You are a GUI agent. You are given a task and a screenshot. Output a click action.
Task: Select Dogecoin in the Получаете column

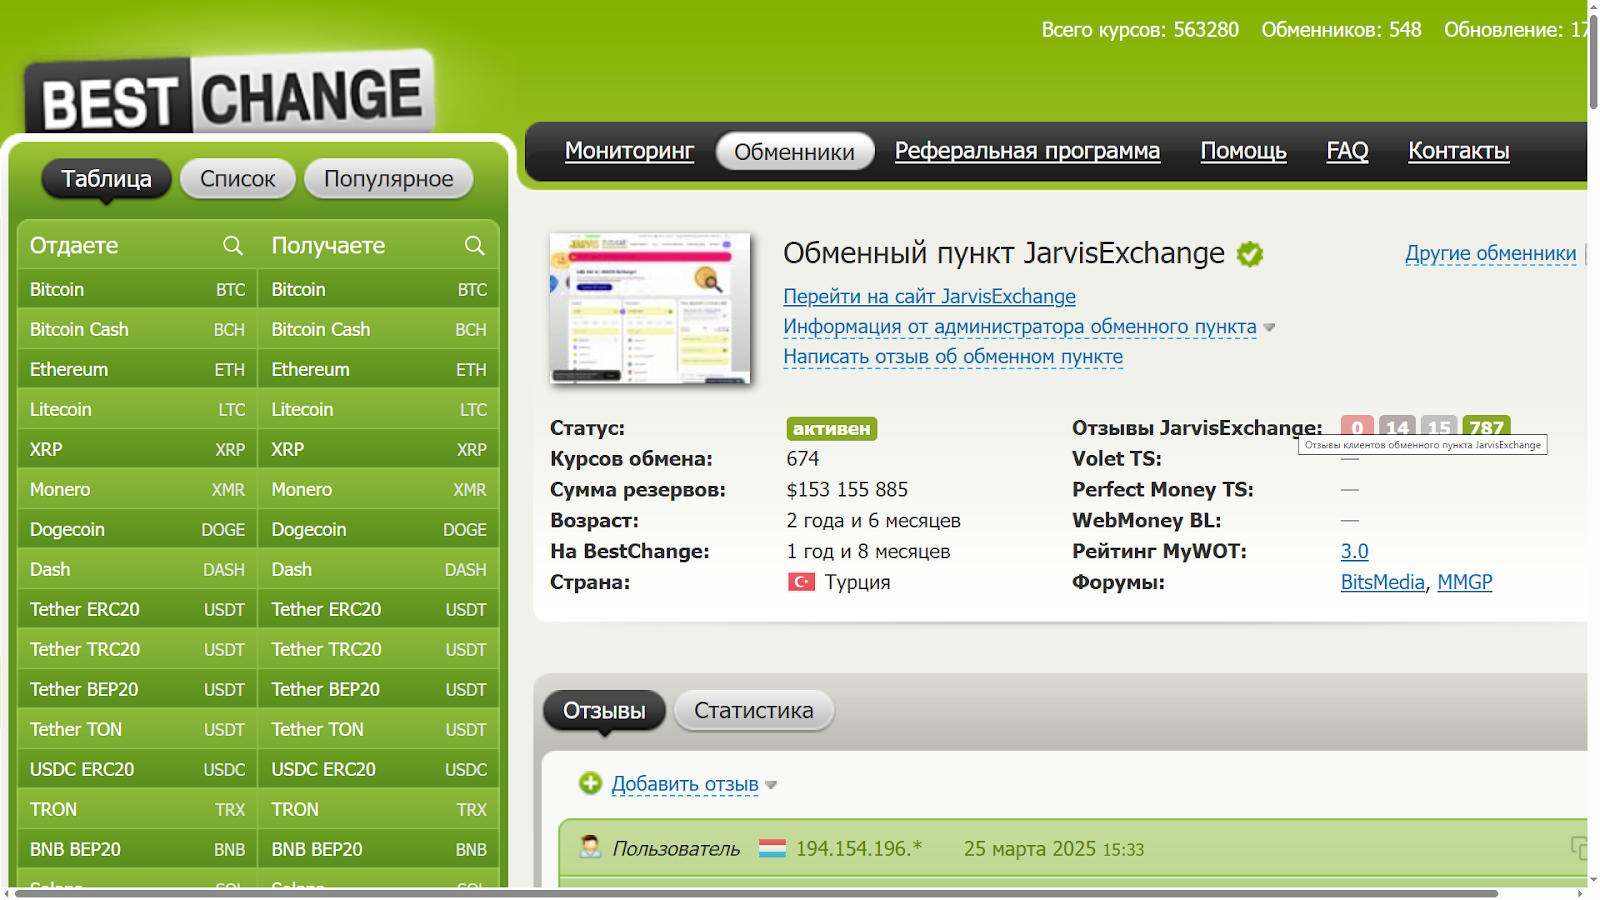tap(379, 529)
